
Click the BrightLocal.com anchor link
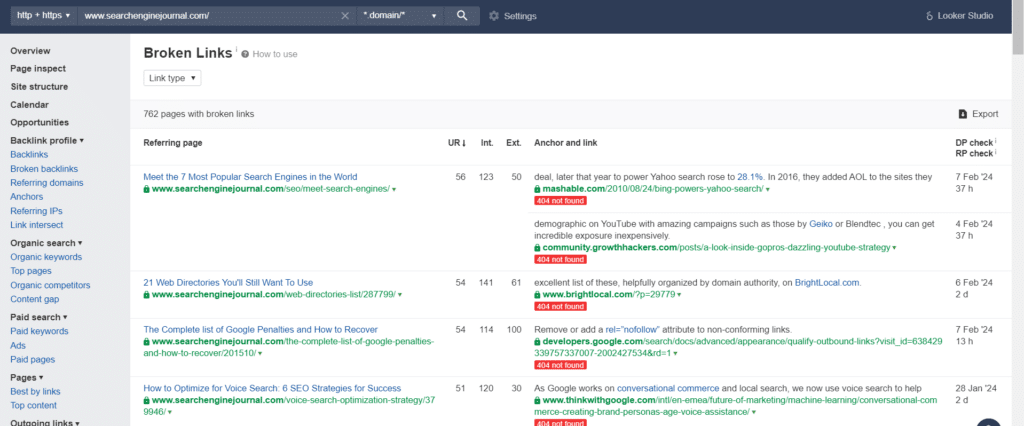827,283
